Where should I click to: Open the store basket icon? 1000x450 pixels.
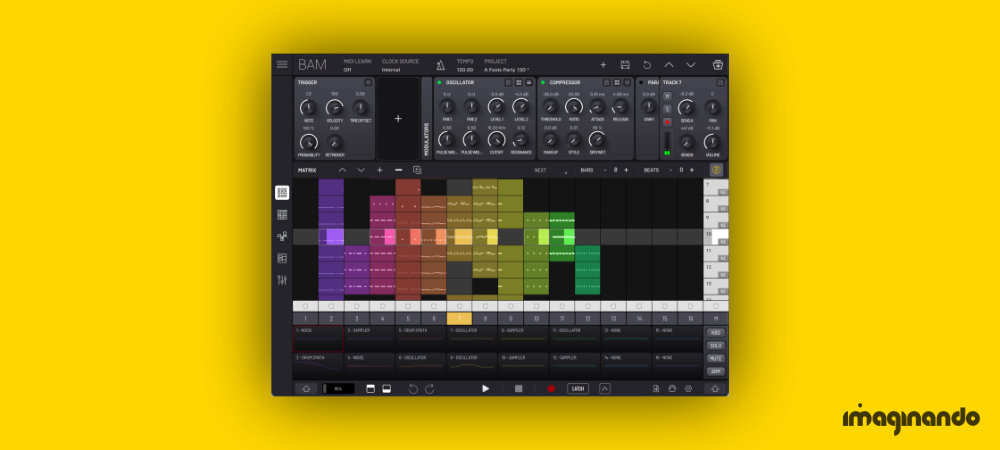(717, 64)
